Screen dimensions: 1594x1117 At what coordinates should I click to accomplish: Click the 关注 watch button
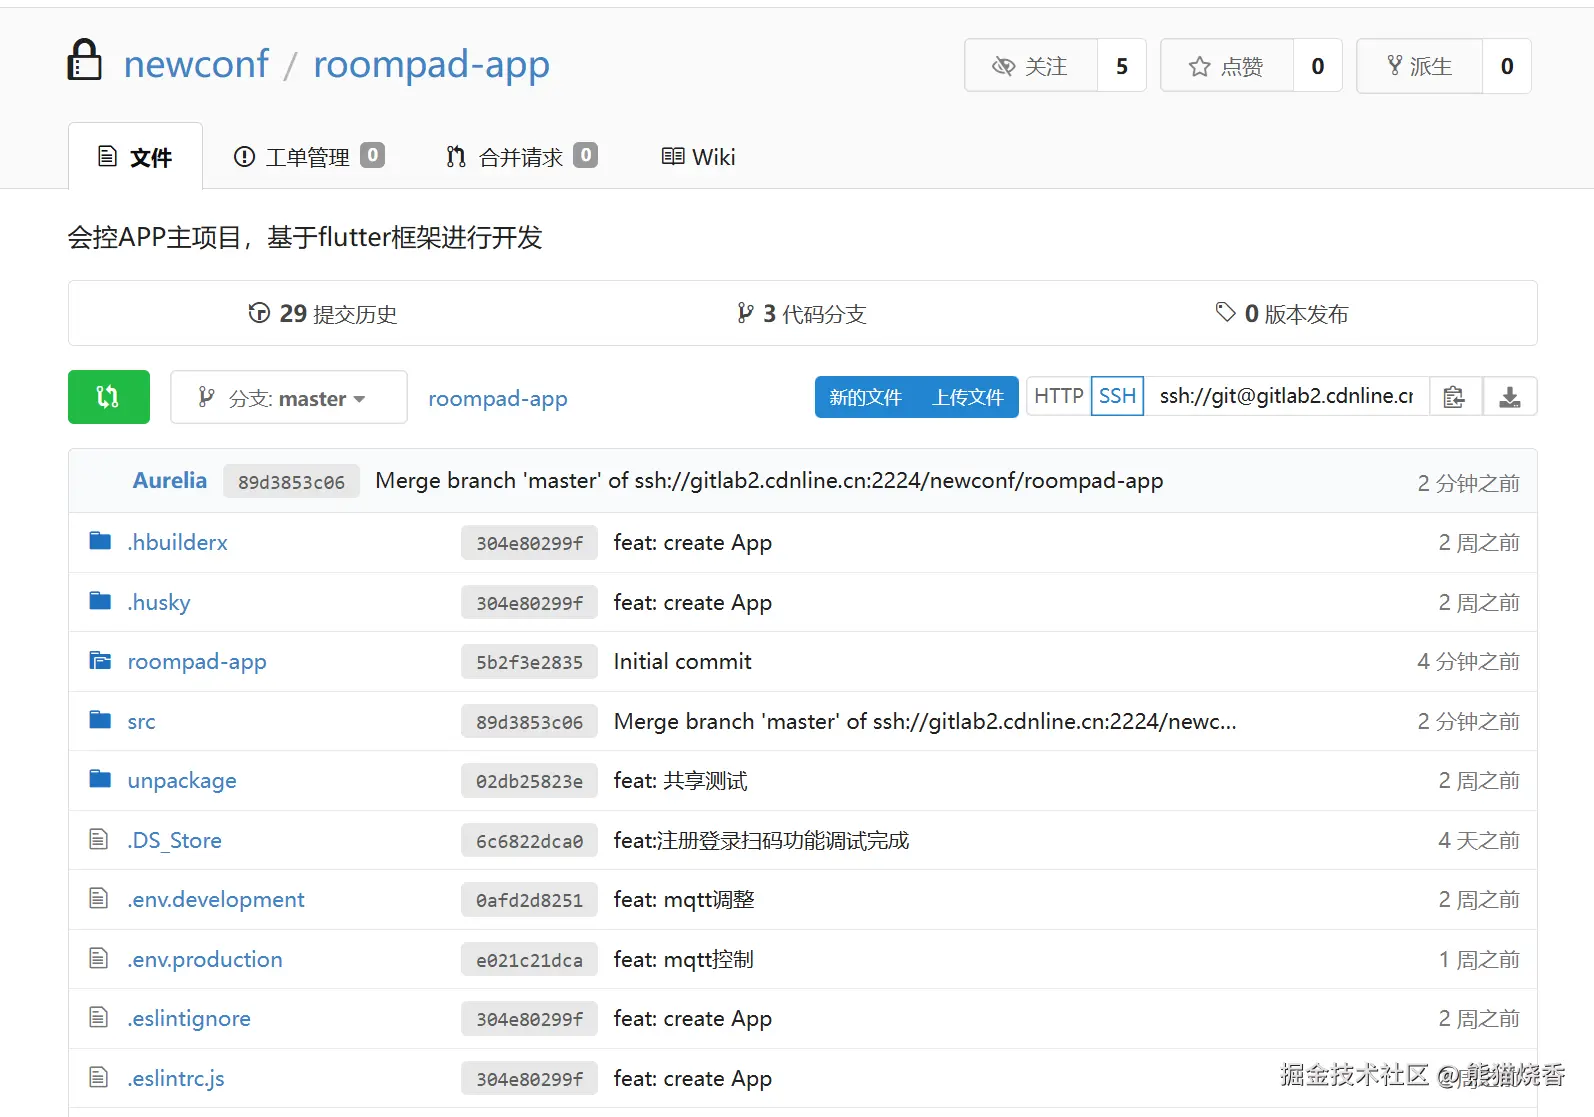[1031, 66]
